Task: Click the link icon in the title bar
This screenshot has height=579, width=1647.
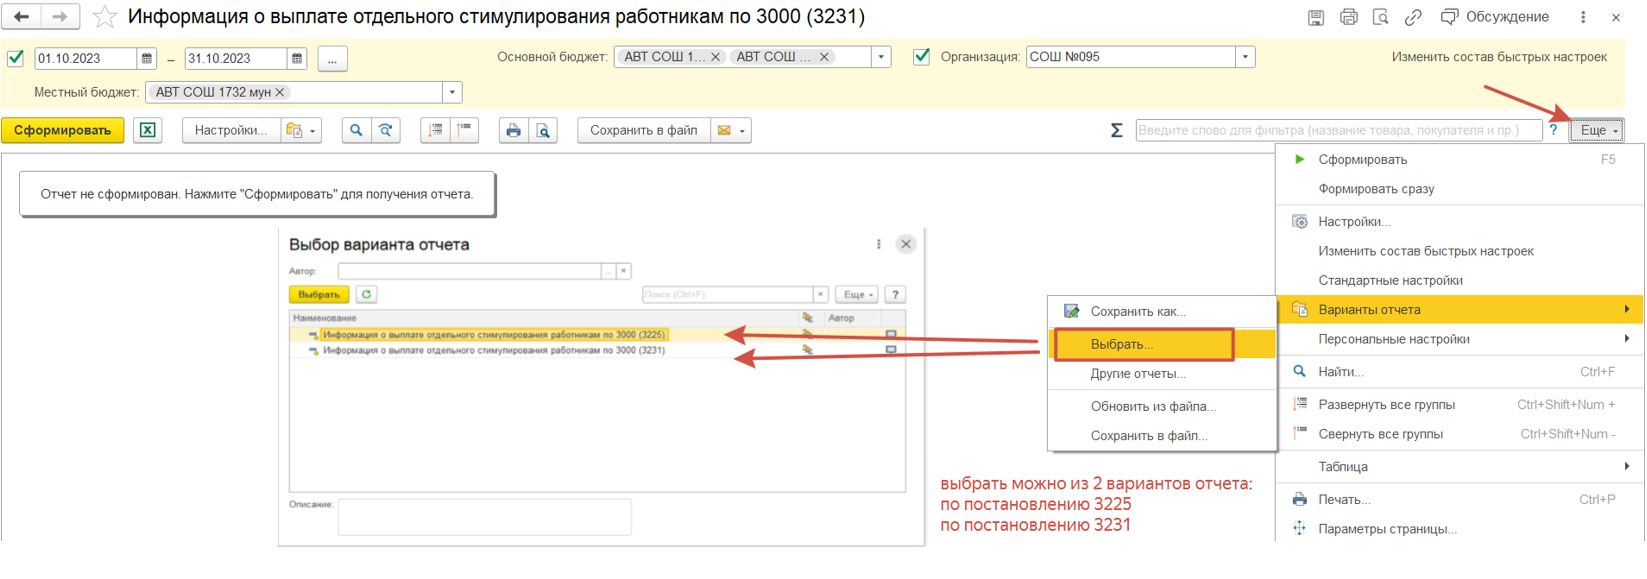Action: coord(1413,17)
